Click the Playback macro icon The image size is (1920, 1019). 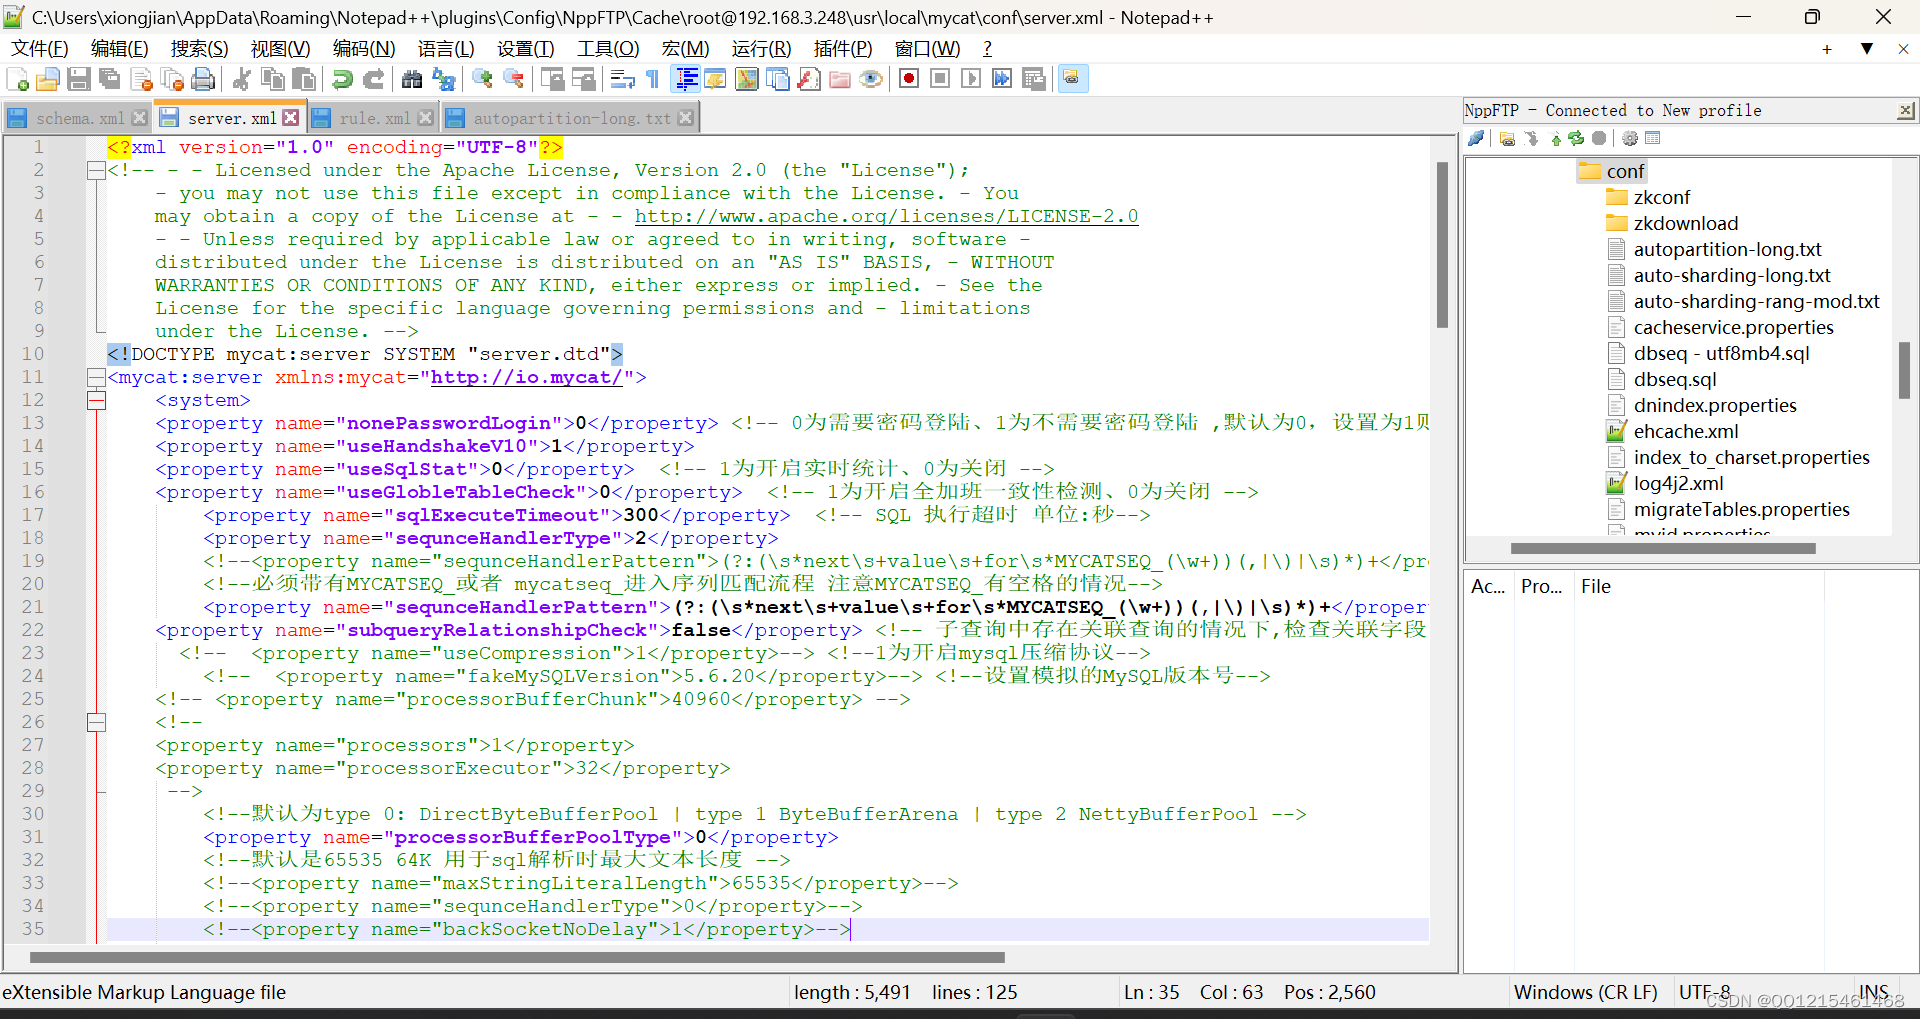click(x=971, y=79)
